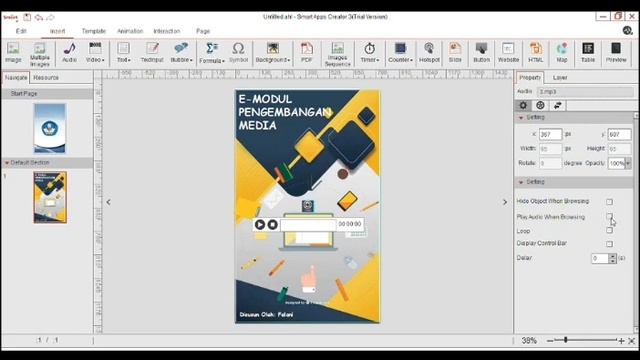The width and height of the screenshot is (640, 360).
Task: Open the Video dropdown
Action: click(x=95, y=53)
